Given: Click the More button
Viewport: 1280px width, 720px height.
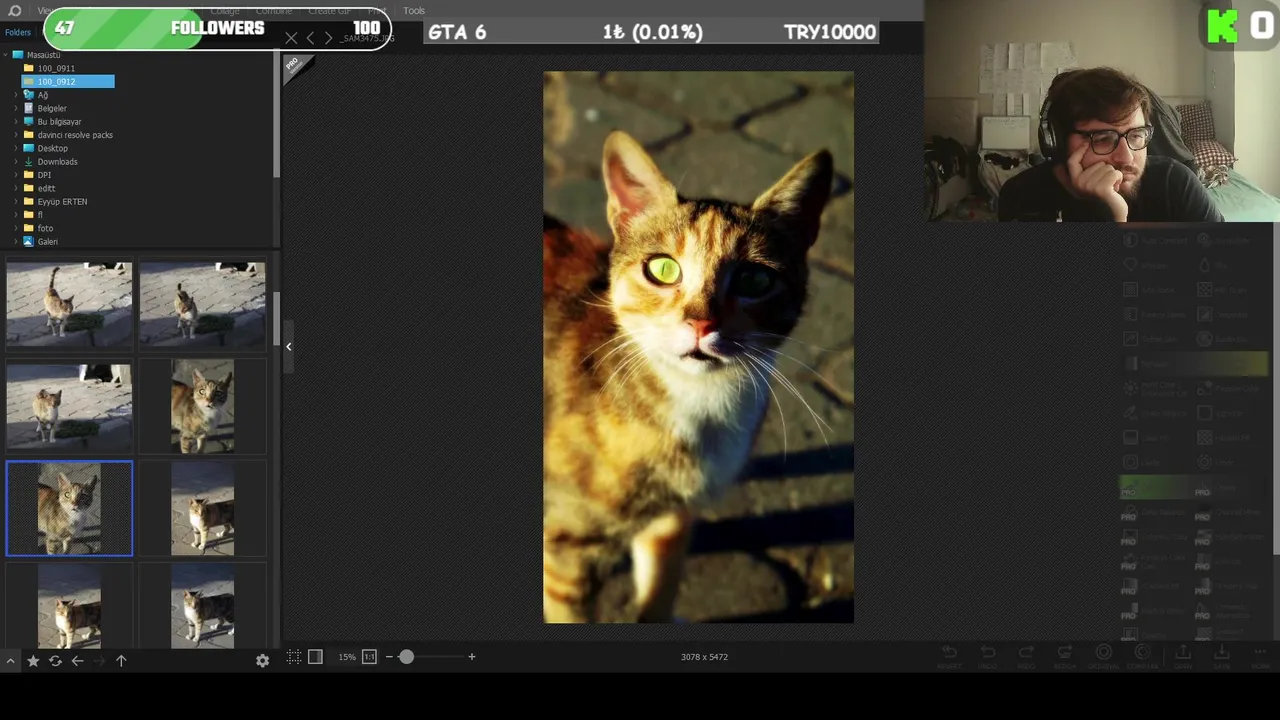Looking at the screenshot, I should tap(1260, 657).
